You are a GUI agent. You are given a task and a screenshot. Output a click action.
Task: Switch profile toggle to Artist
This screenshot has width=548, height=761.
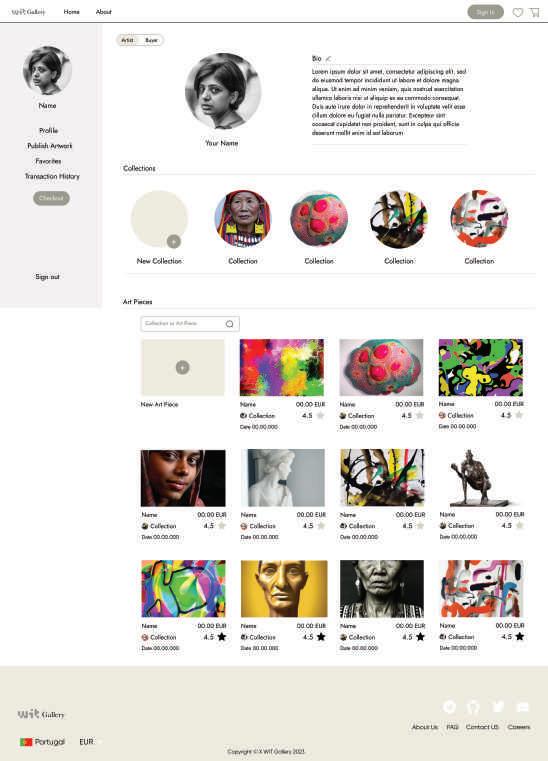point(127,40)
